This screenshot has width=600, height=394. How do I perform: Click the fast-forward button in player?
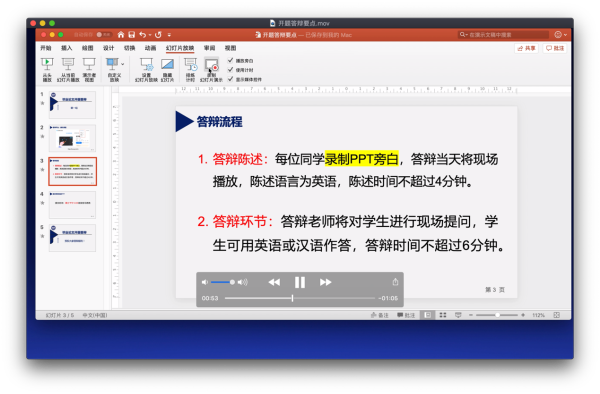pyautogui.click(x=326, y=282)
